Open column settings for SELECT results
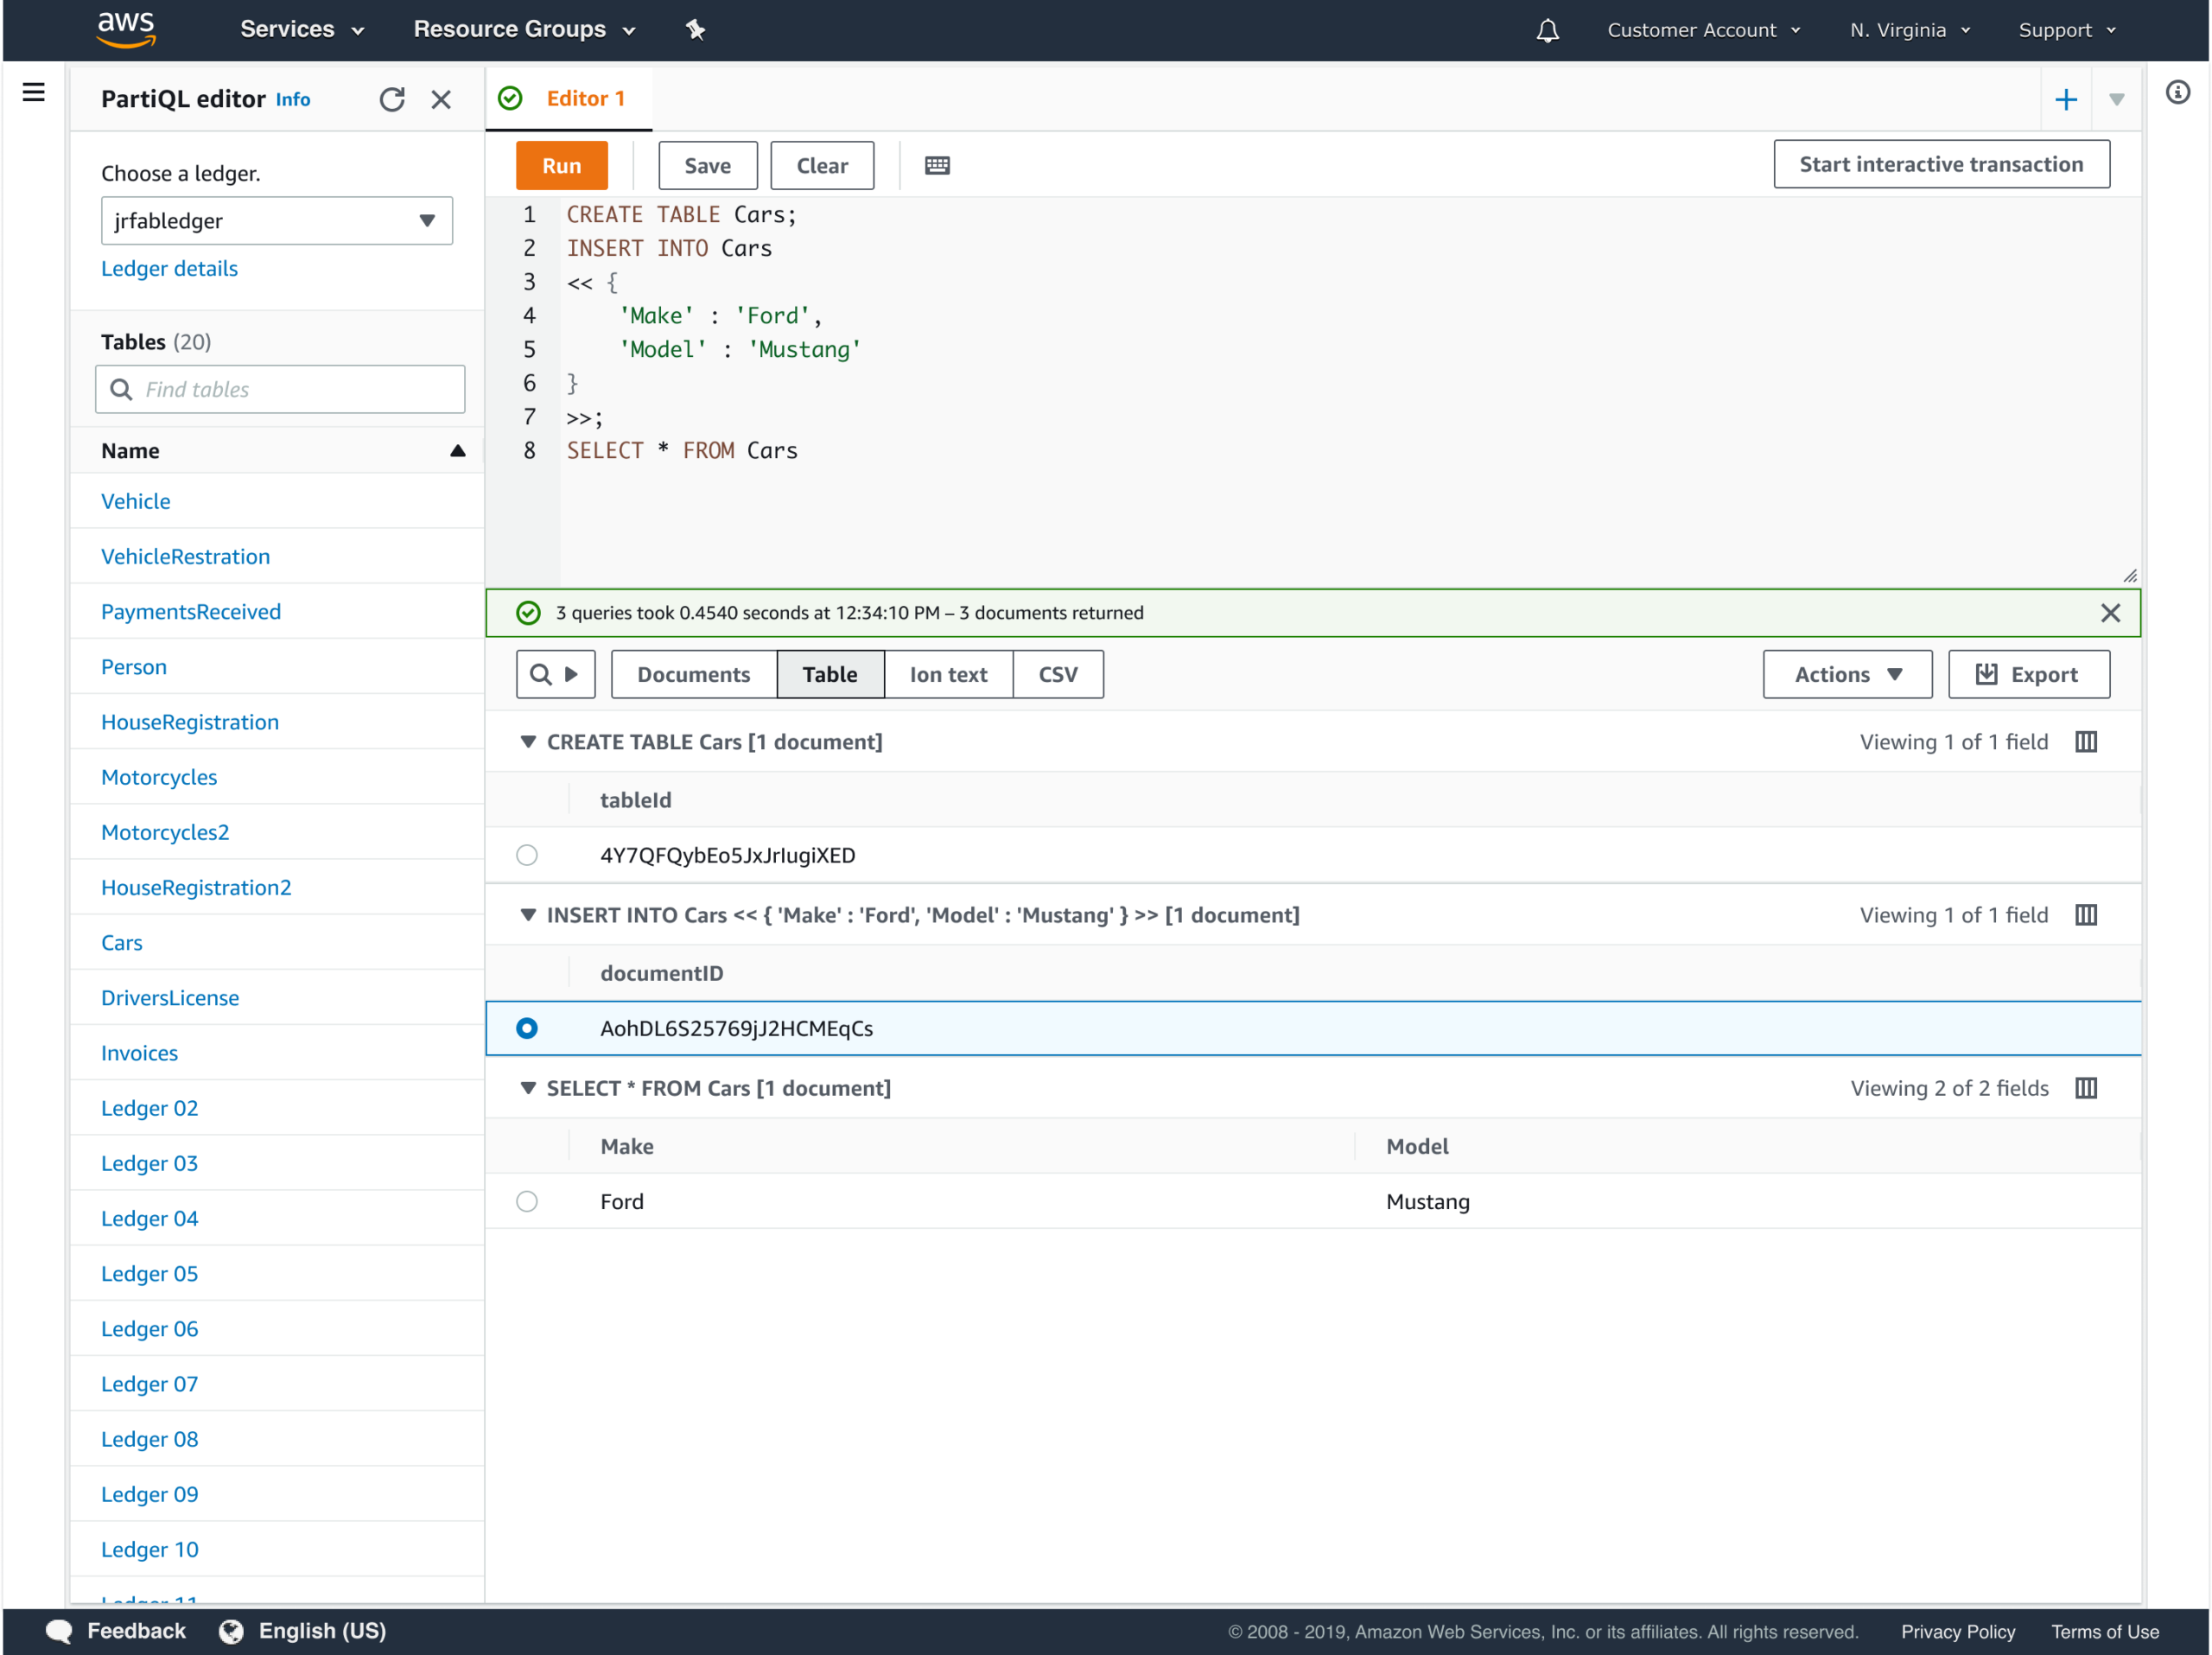This screenshot has height=1655, width=2212. click(2086, 1088)
